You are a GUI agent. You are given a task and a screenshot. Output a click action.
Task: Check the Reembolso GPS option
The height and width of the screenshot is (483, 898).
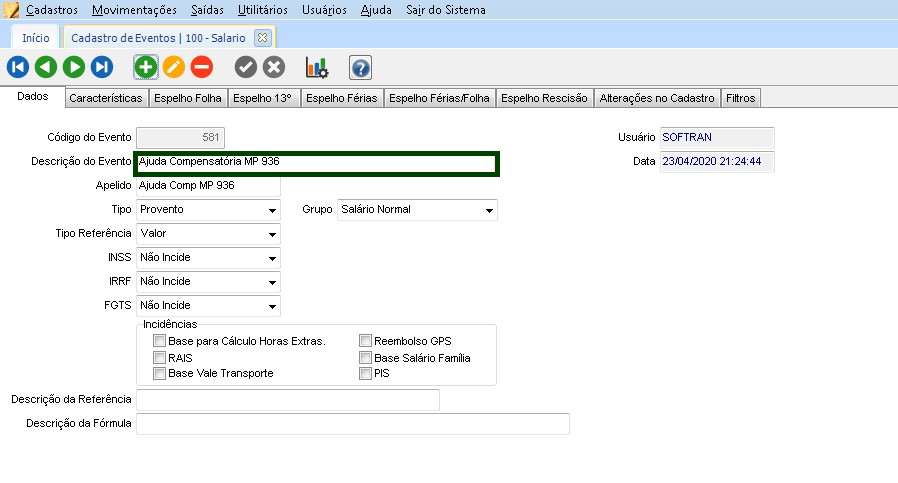point(365,341)
